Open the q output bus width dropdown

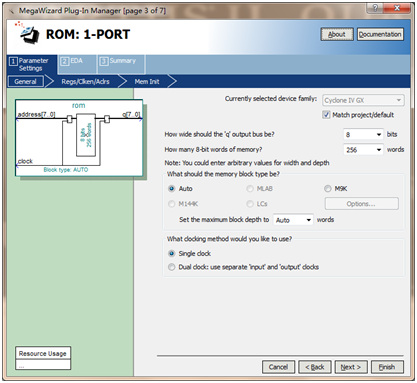point(363,134)
